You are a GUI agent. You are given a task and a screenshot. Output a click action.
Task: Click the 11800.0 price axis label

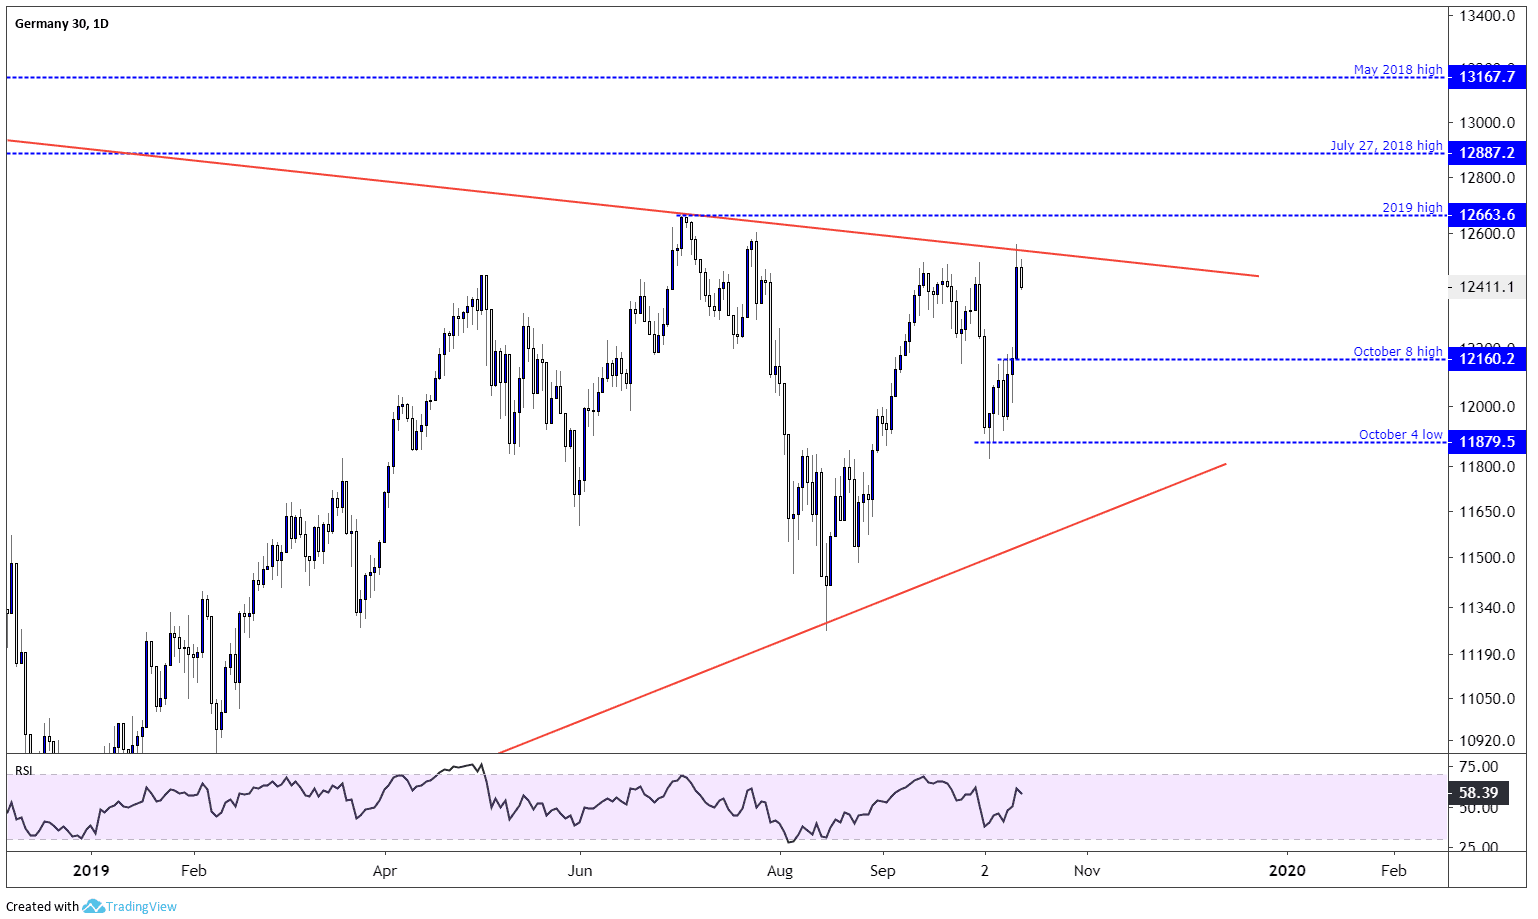[x=1487, y=467]
